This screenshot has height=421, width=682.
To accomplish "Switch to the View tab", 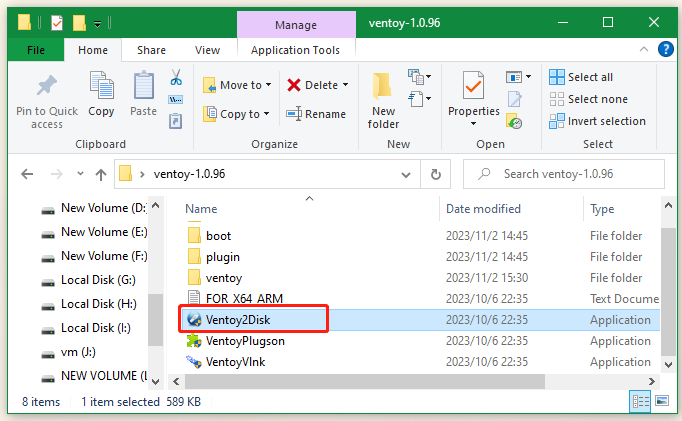I will click(x=207, y=50).
